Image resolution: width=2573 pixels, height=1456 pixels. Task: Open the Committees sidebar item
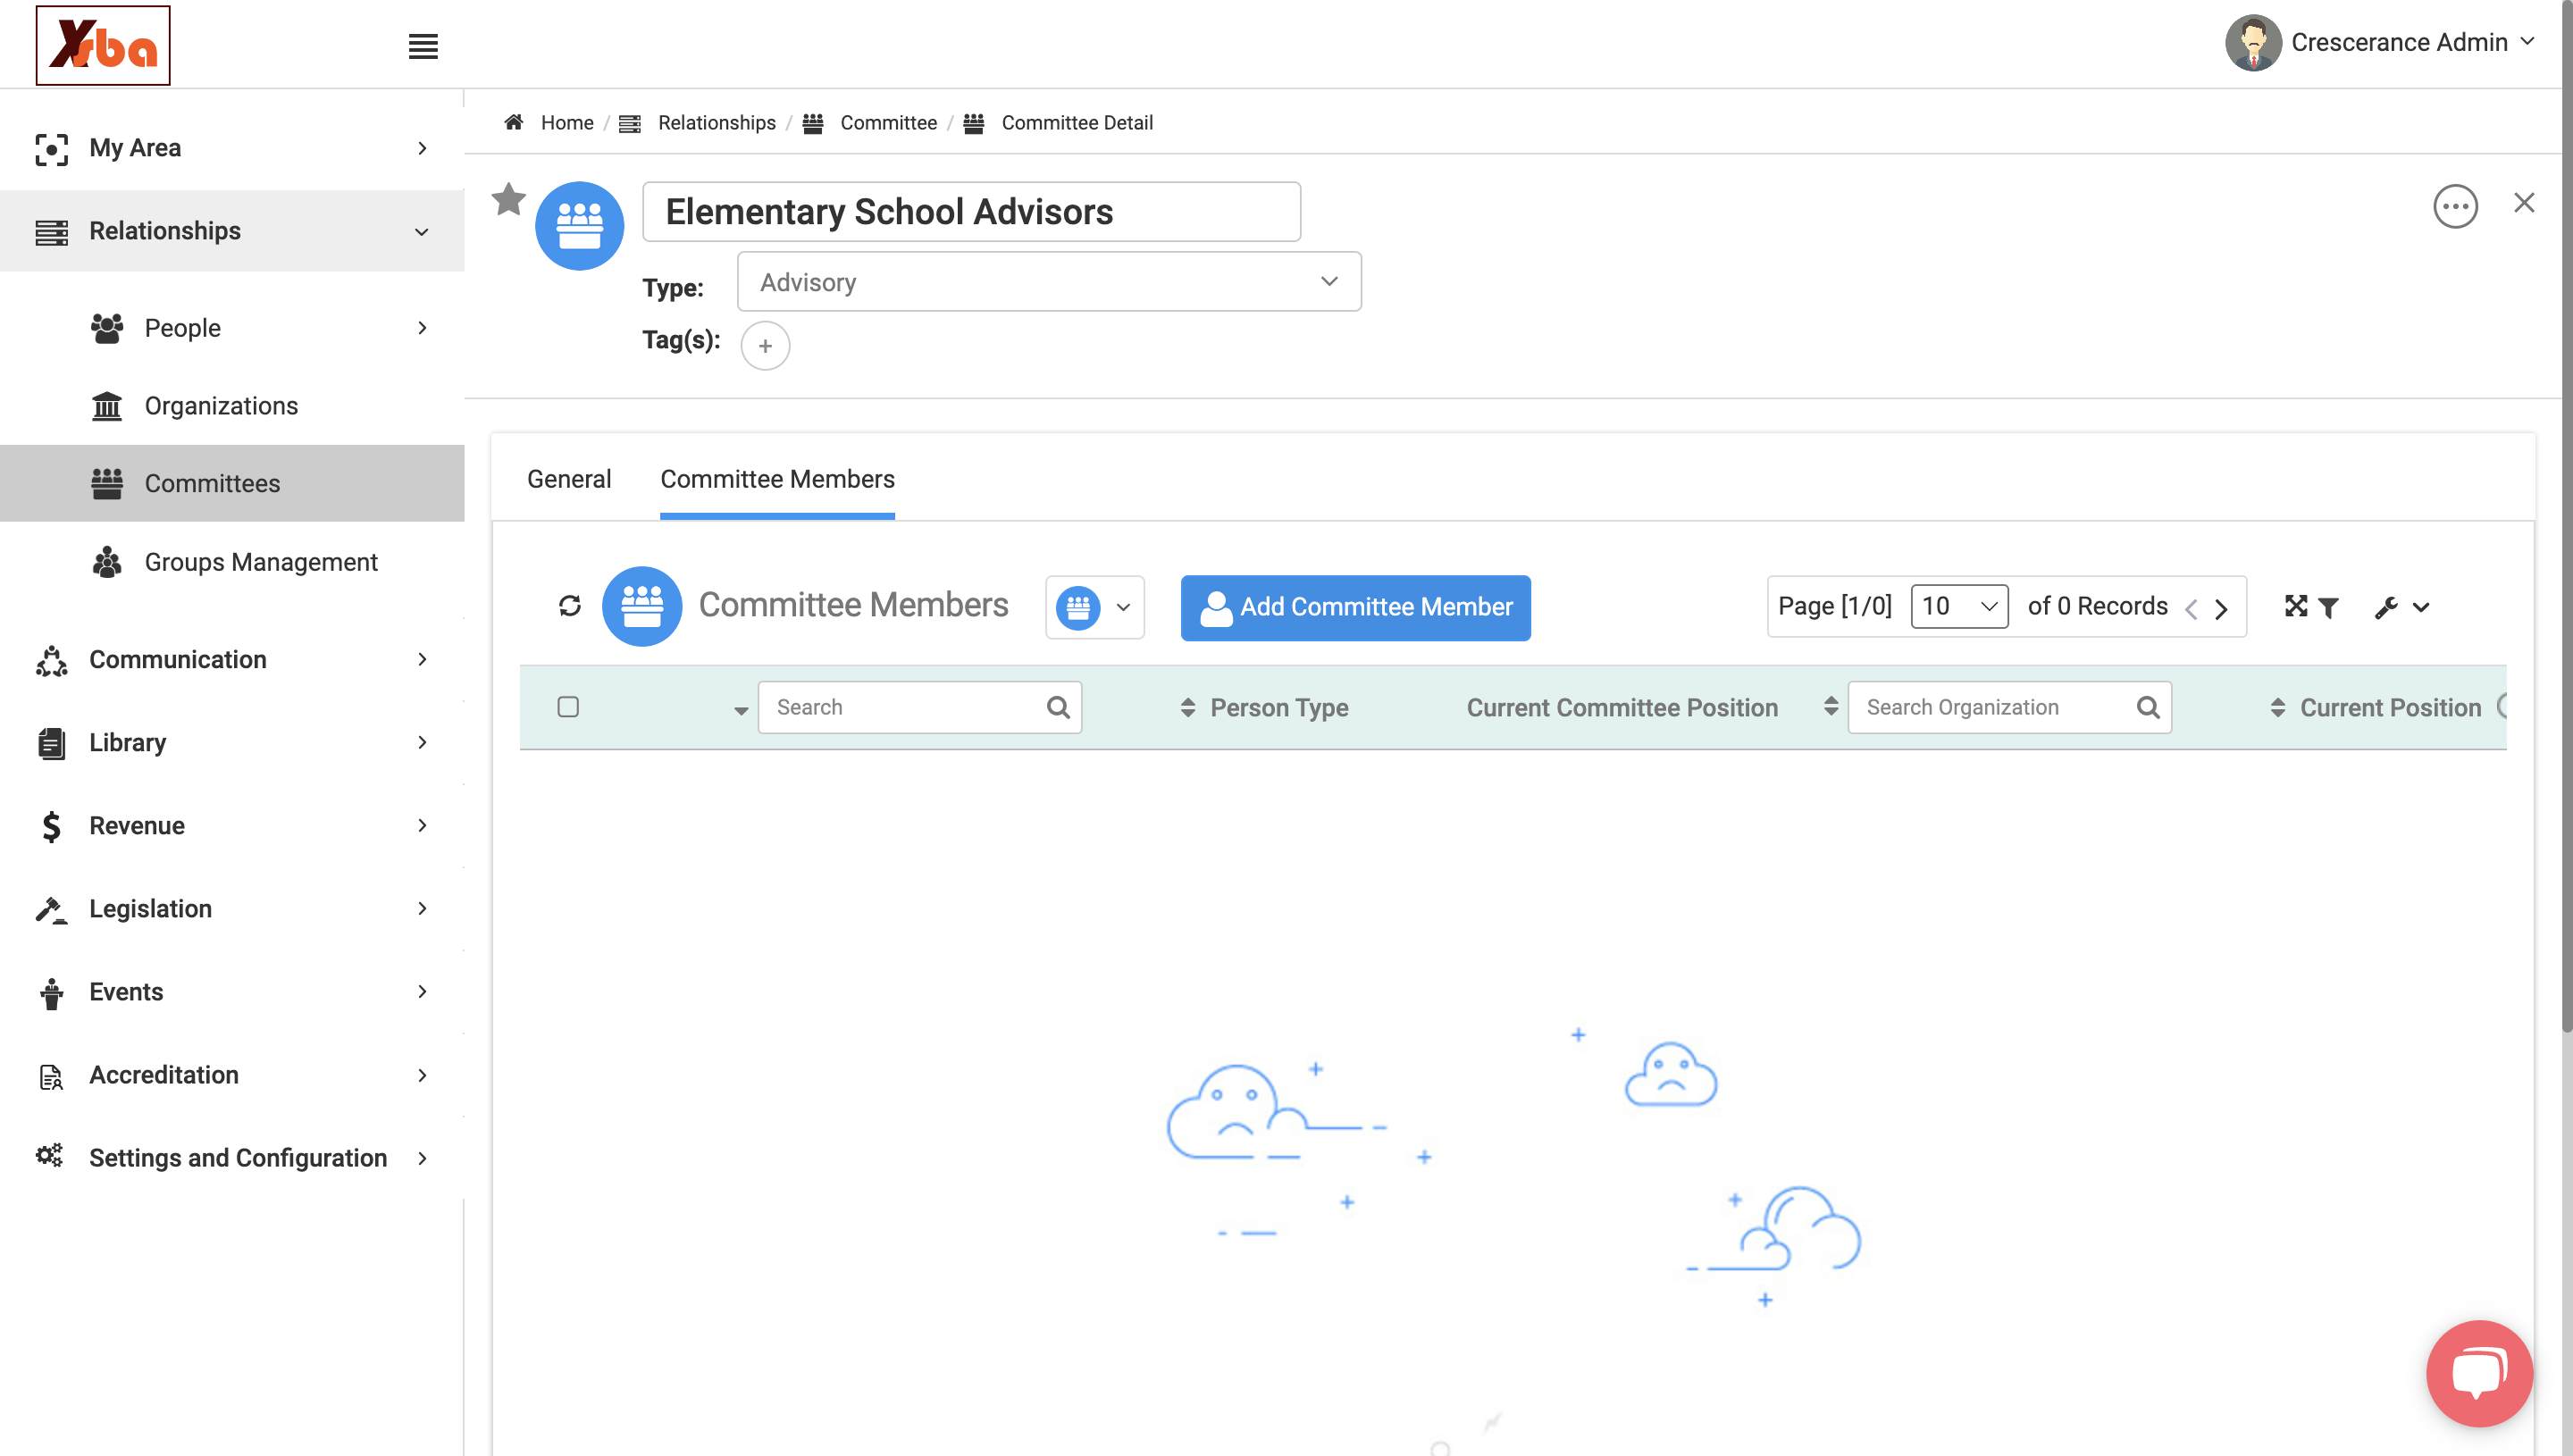pos(232,483)
